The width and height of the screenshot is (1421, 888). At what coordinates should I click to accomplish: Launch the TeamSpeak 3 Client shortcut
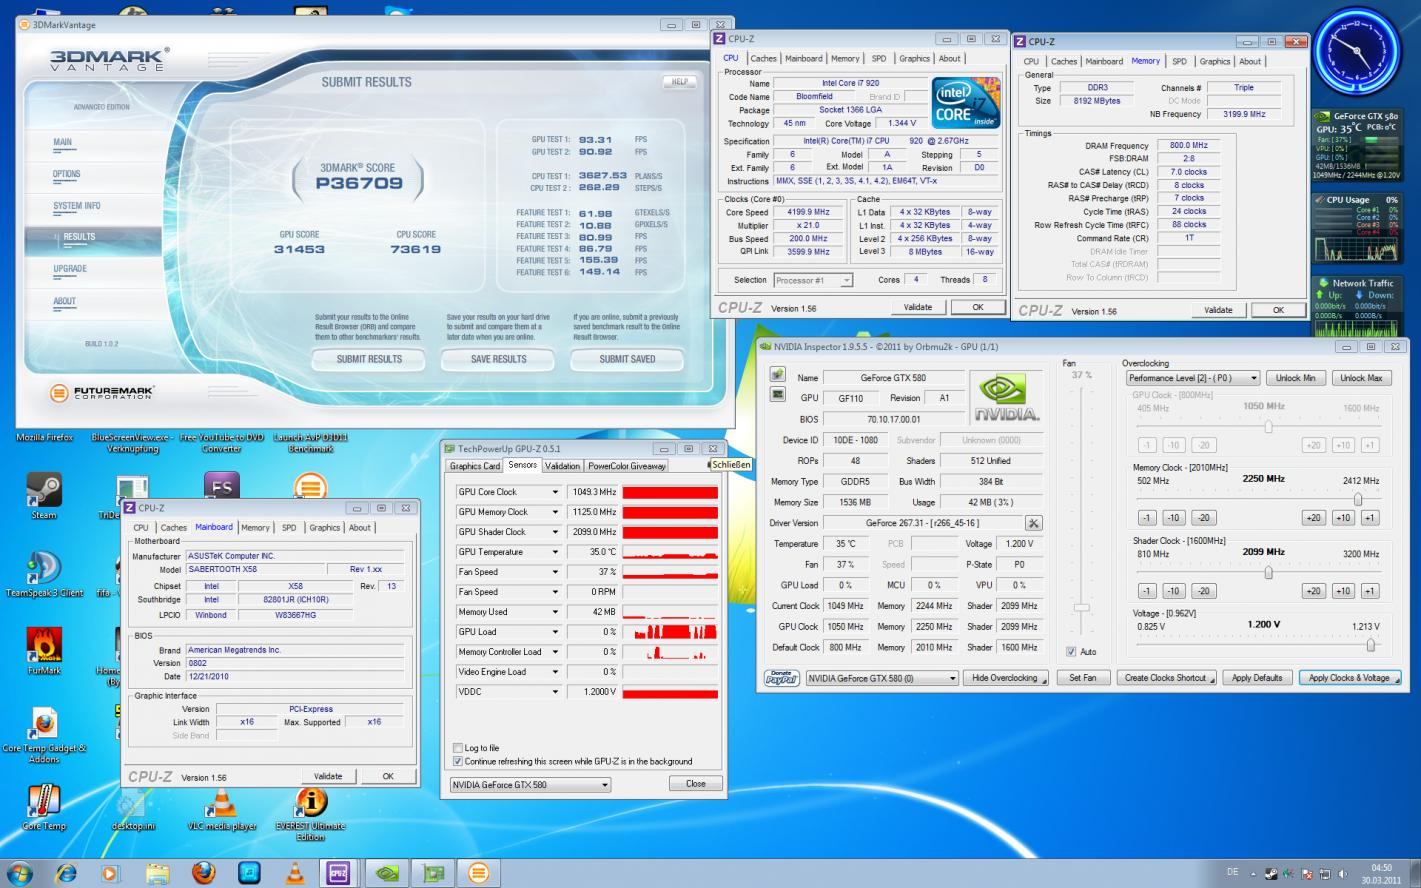coord(44,574)
